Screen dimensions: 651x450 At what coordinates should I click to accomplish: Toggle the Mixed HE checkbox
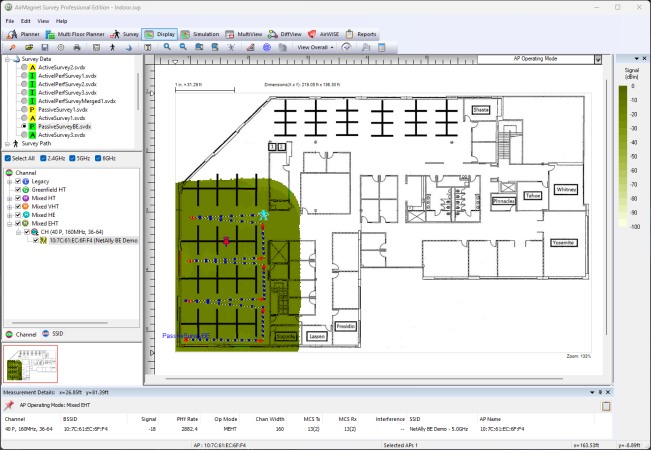click(x=18, y=215)
